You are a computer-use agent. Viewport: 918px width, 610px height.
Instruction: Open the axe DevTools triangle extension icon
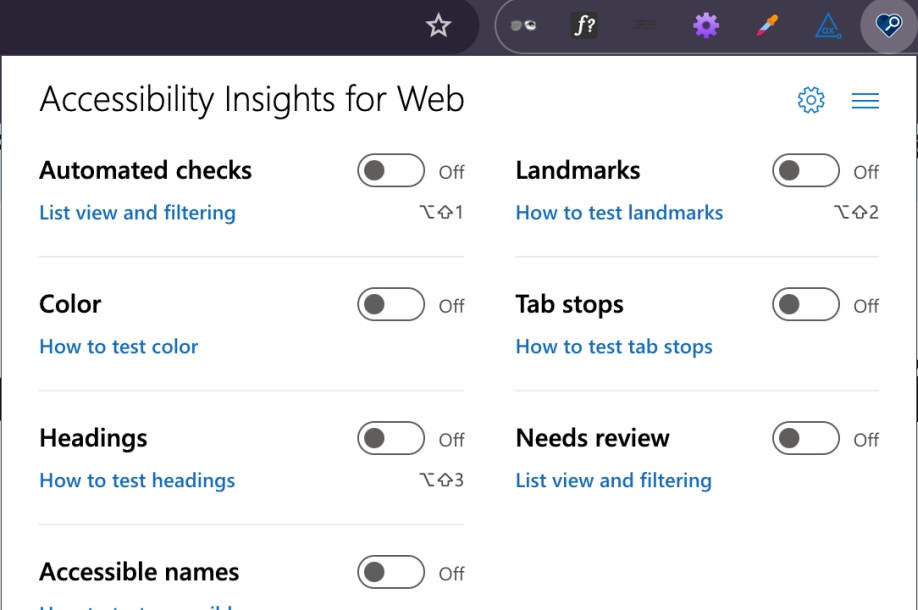point(827,25)
